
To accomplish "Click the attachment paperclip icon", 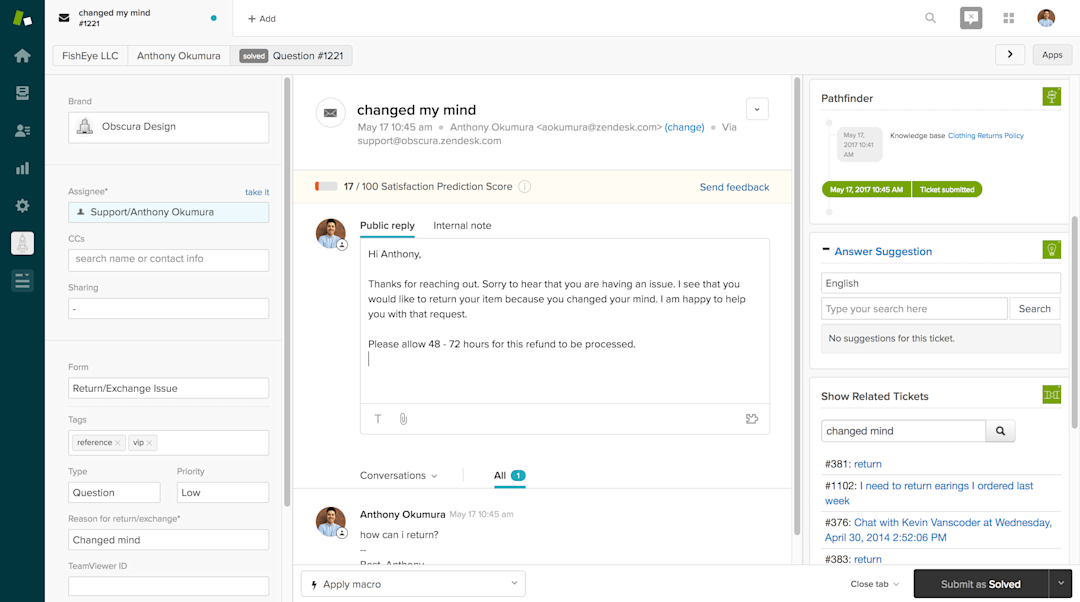I will [404, 419].
